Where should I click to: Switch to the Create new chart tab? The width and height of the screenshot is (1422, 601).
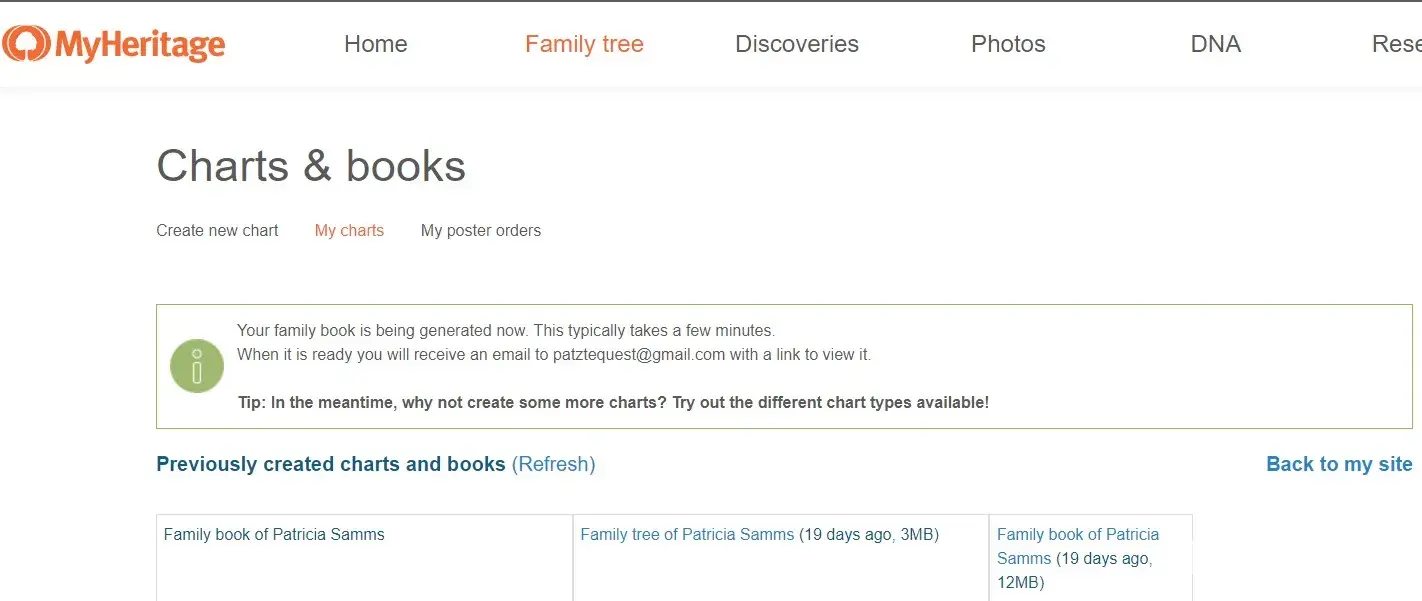tap(217, 230)
